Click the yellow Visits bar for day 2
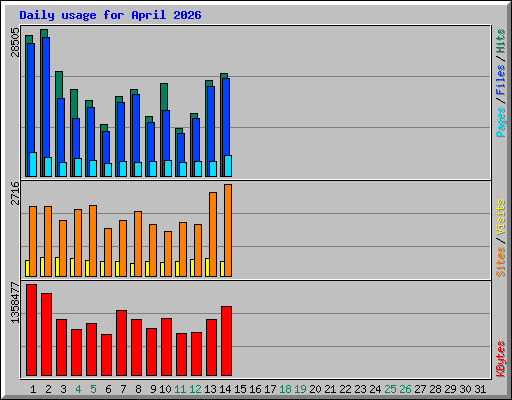 point(42,267)
